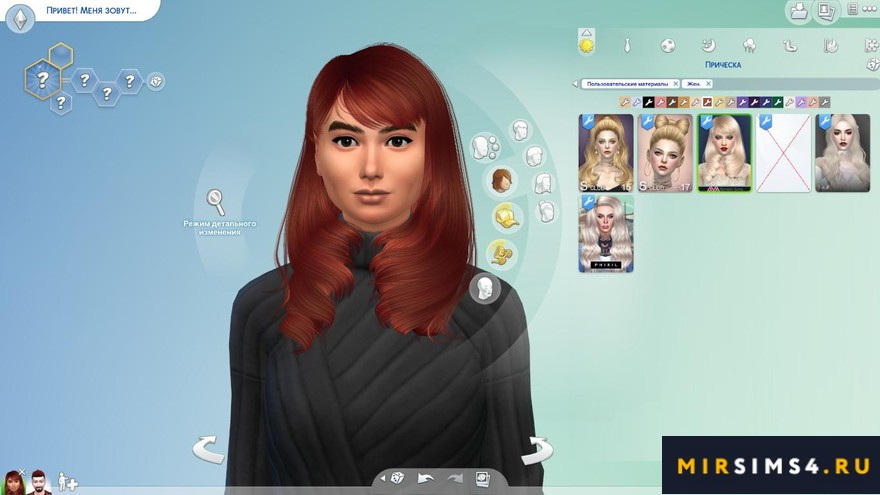
Task: Choose the large aspiration hexagon
Action: [43, 80]
